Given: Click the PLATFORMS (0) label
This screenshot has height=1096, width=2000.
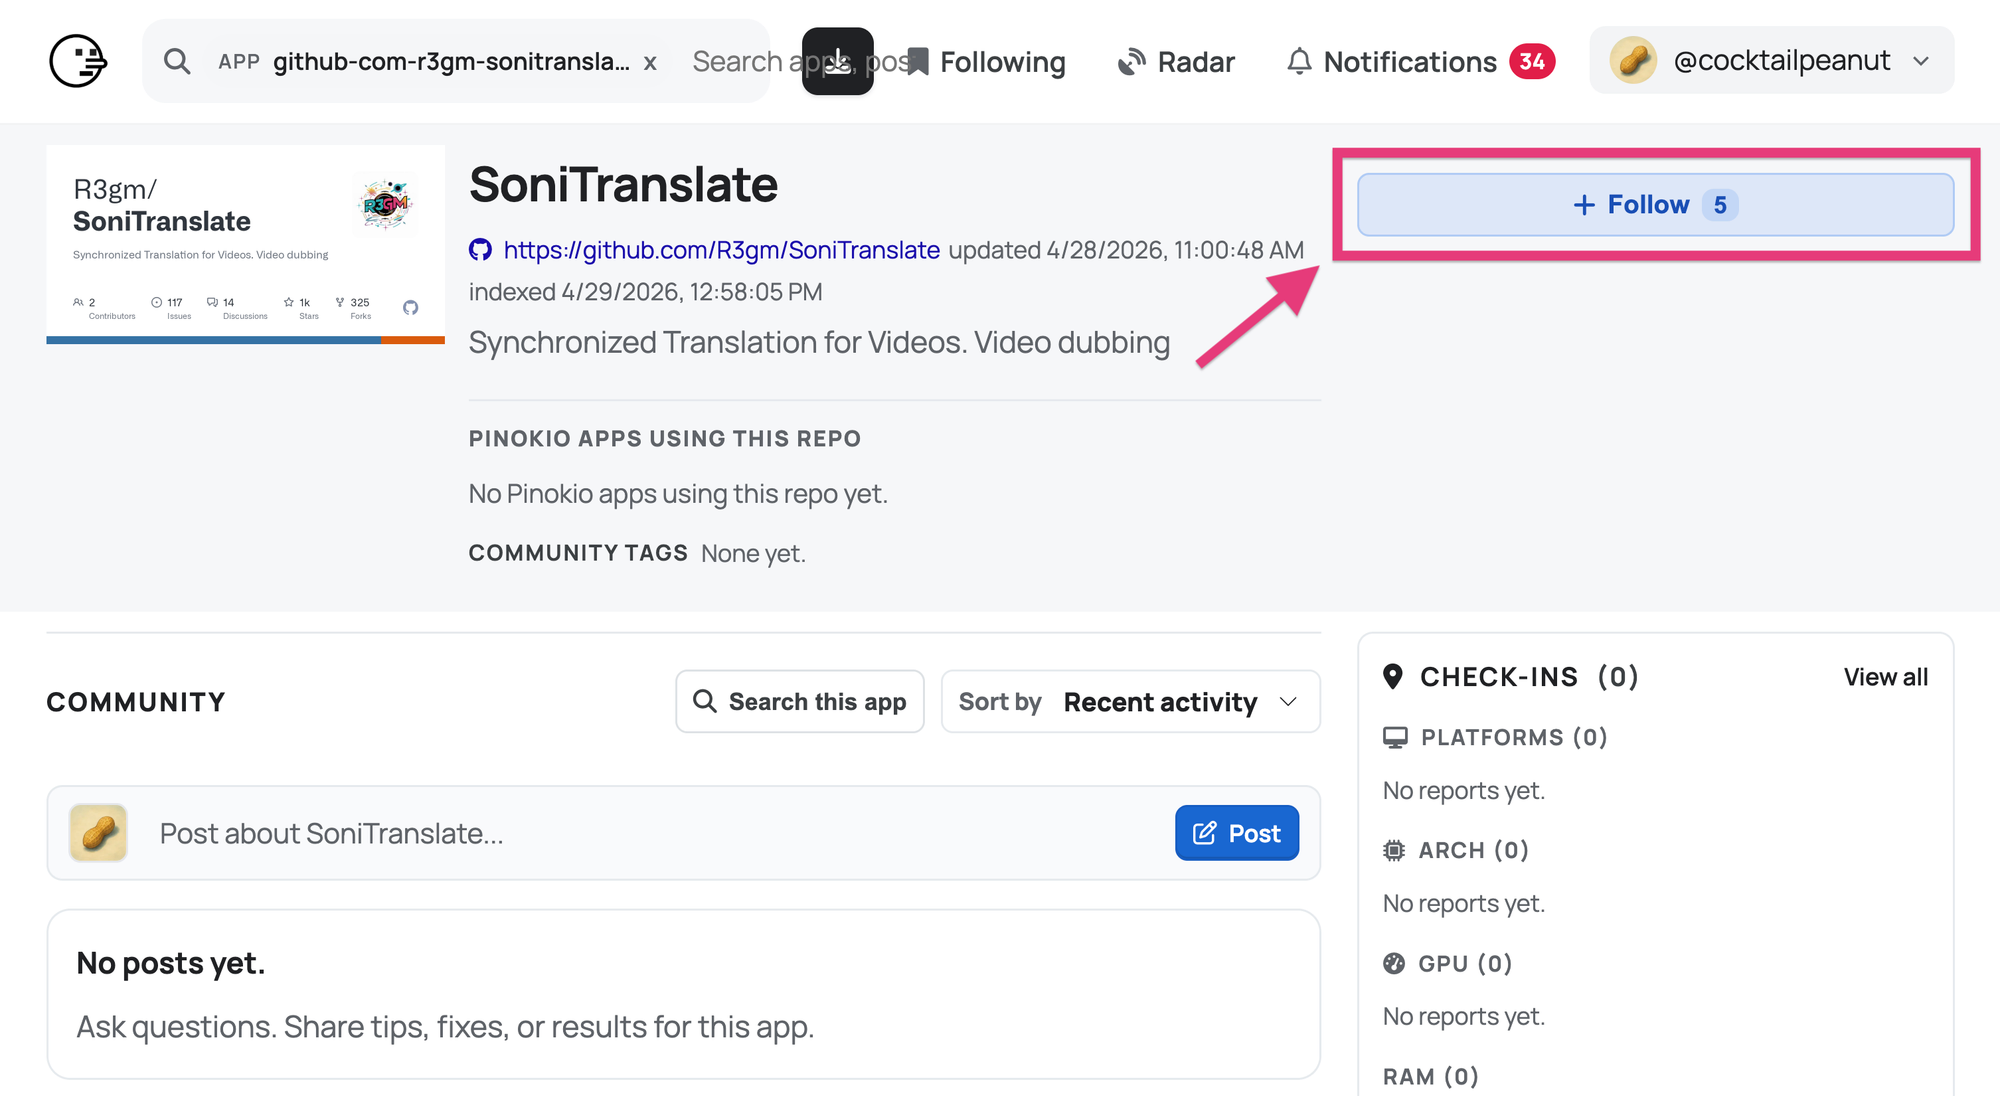Looking at the screenshot, I should click(x=1514, y=738).
